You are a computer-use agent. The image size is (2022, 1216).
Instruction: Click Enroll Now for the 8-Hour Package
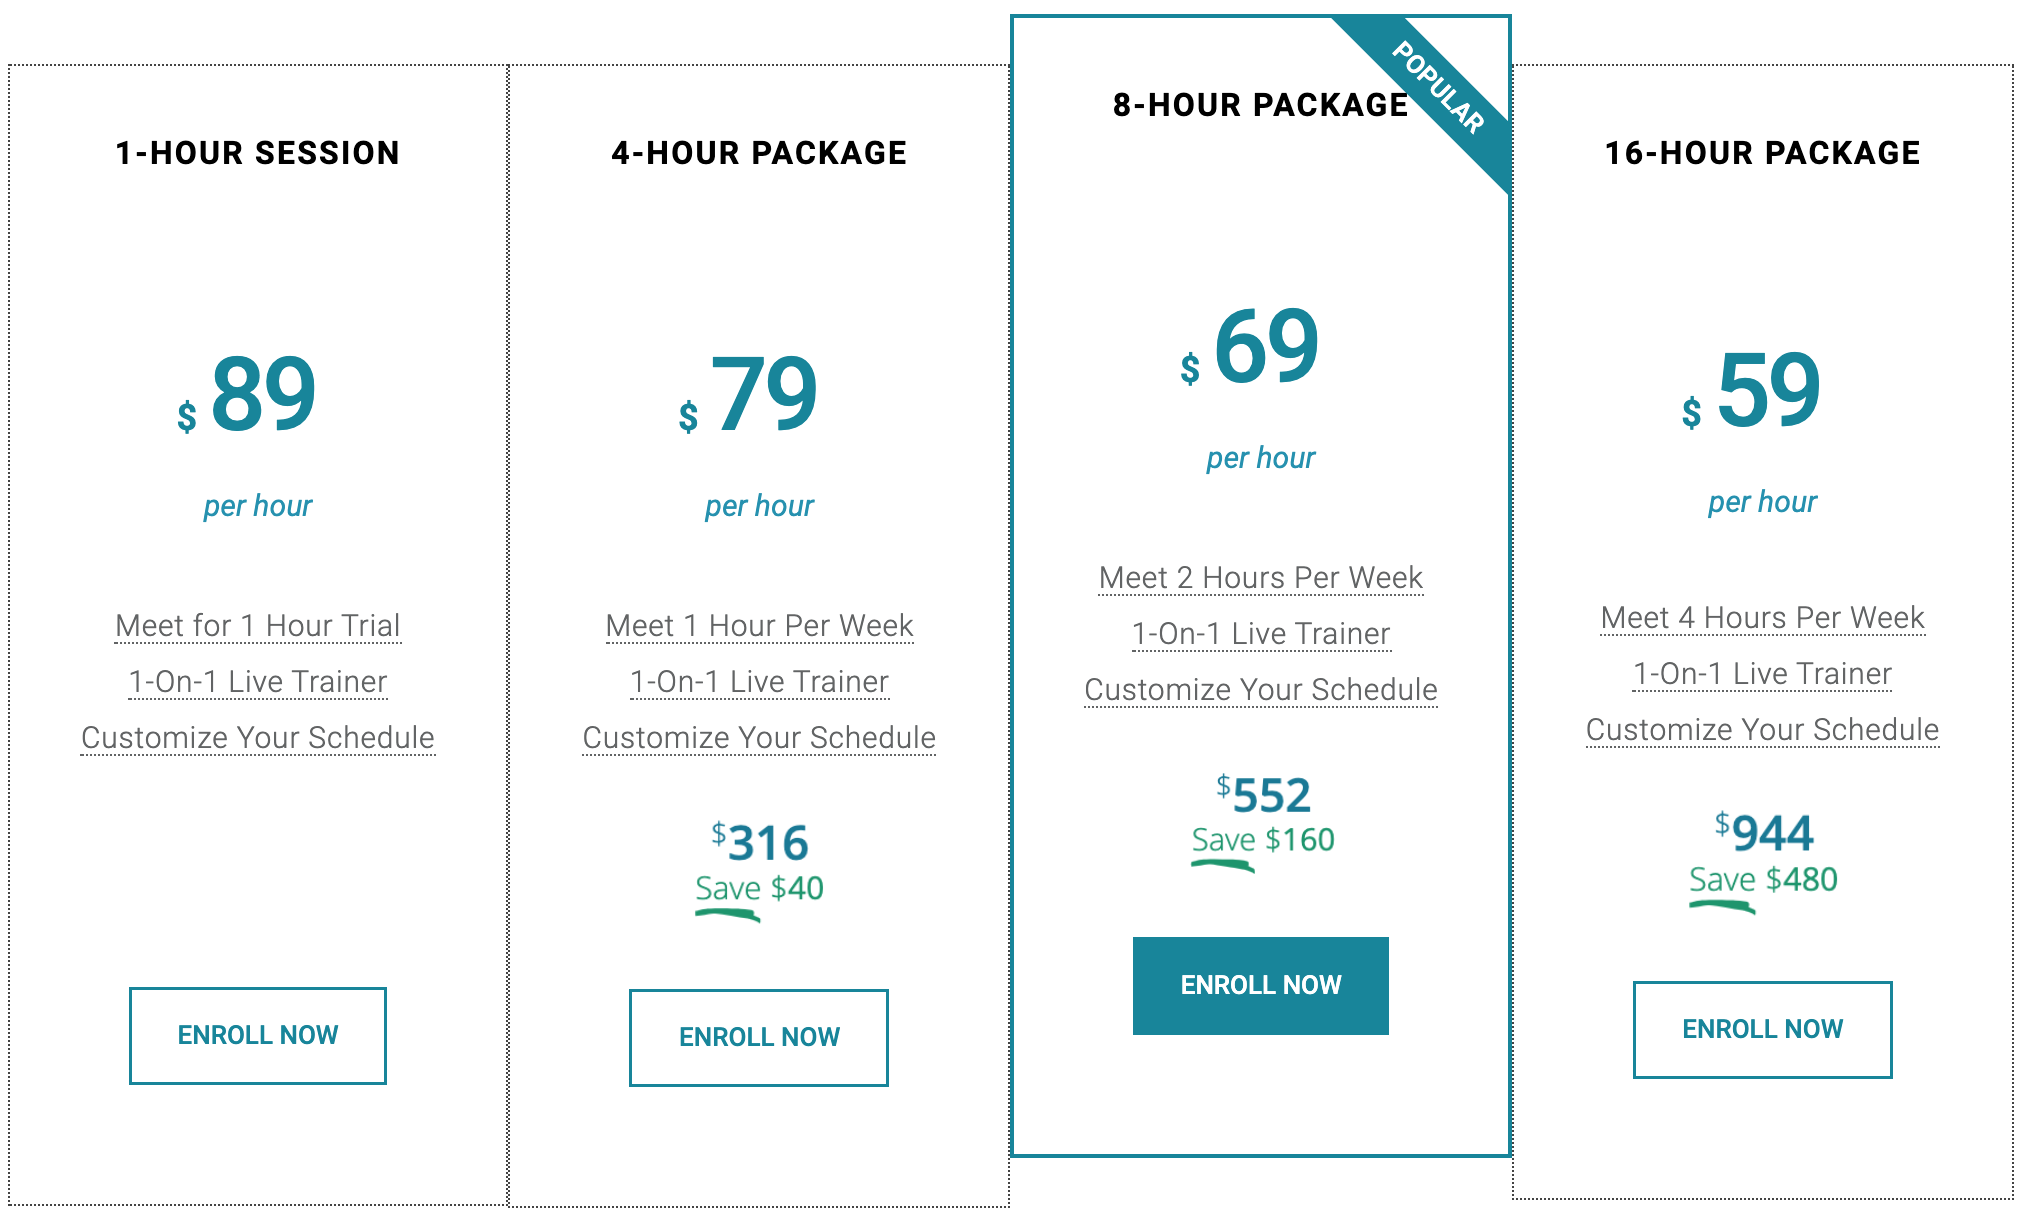[x=1260, y=985]
